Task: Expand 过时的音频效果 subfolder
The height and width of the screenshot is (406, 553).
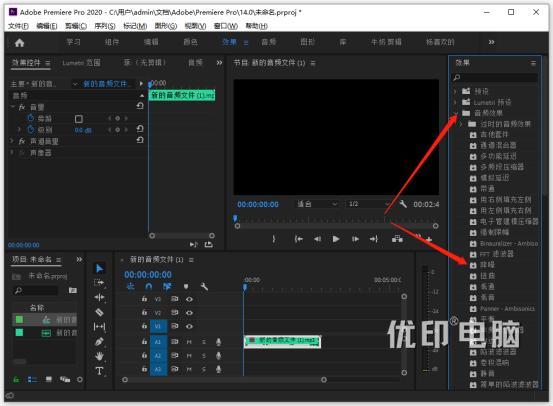Action: tap(461, 124)
